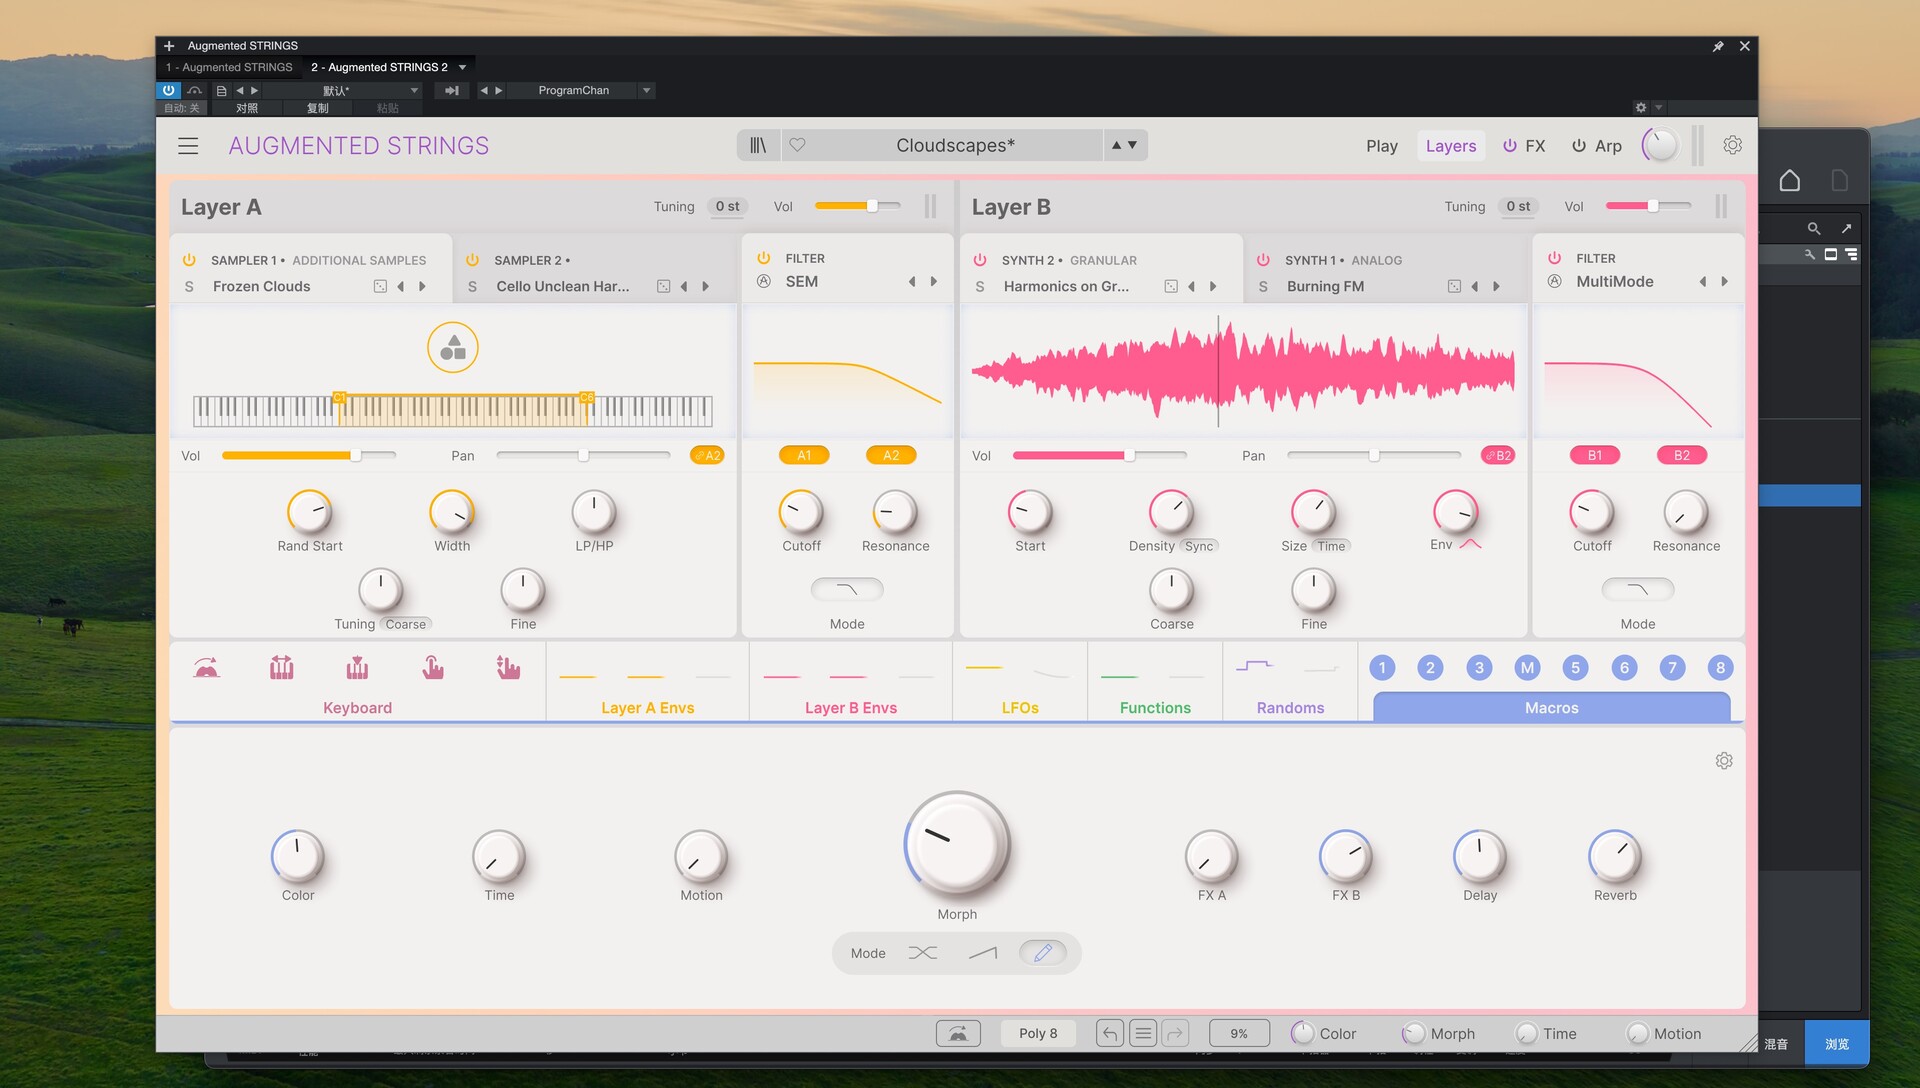The width and height of the screenshot is (1920, 1088).
Task: Click the granular waveform display in Layer B
Action: (x=1243, y=371)
